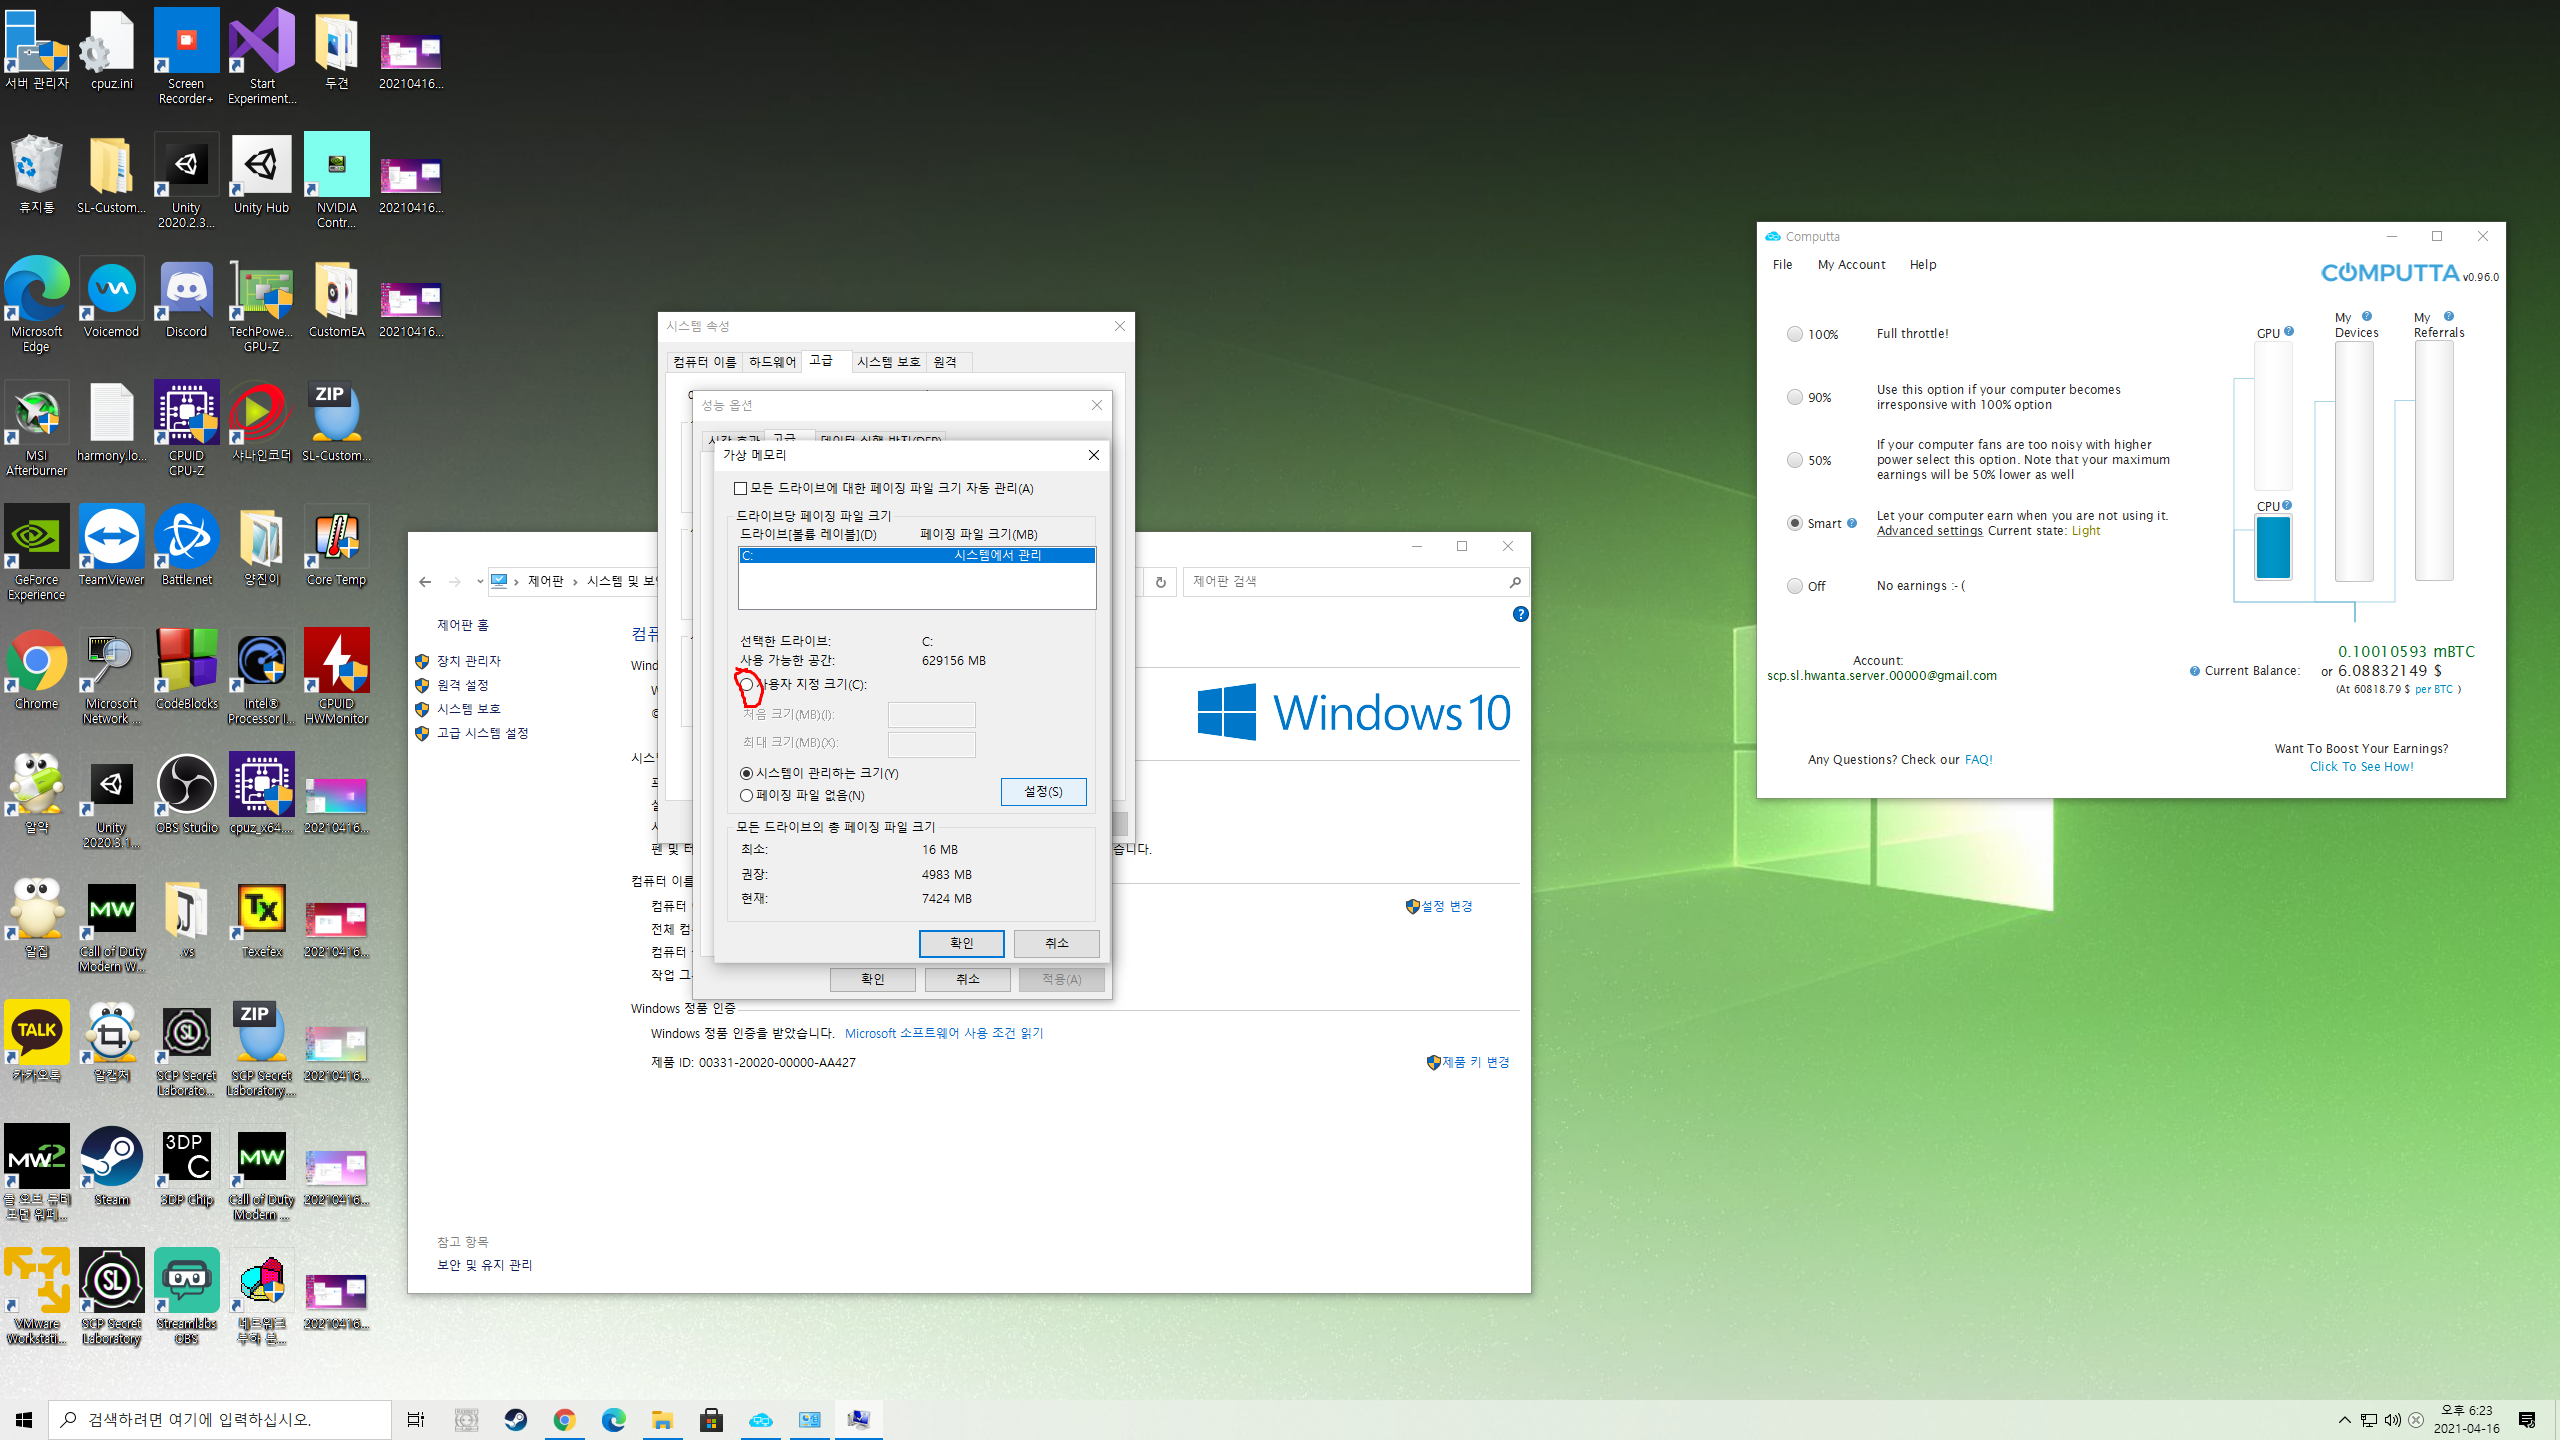Select Off mode in Computta
Image resolution: width=2560 pixels, height=1440 pixels.
pyautogui.click(x=1795, y=586)
